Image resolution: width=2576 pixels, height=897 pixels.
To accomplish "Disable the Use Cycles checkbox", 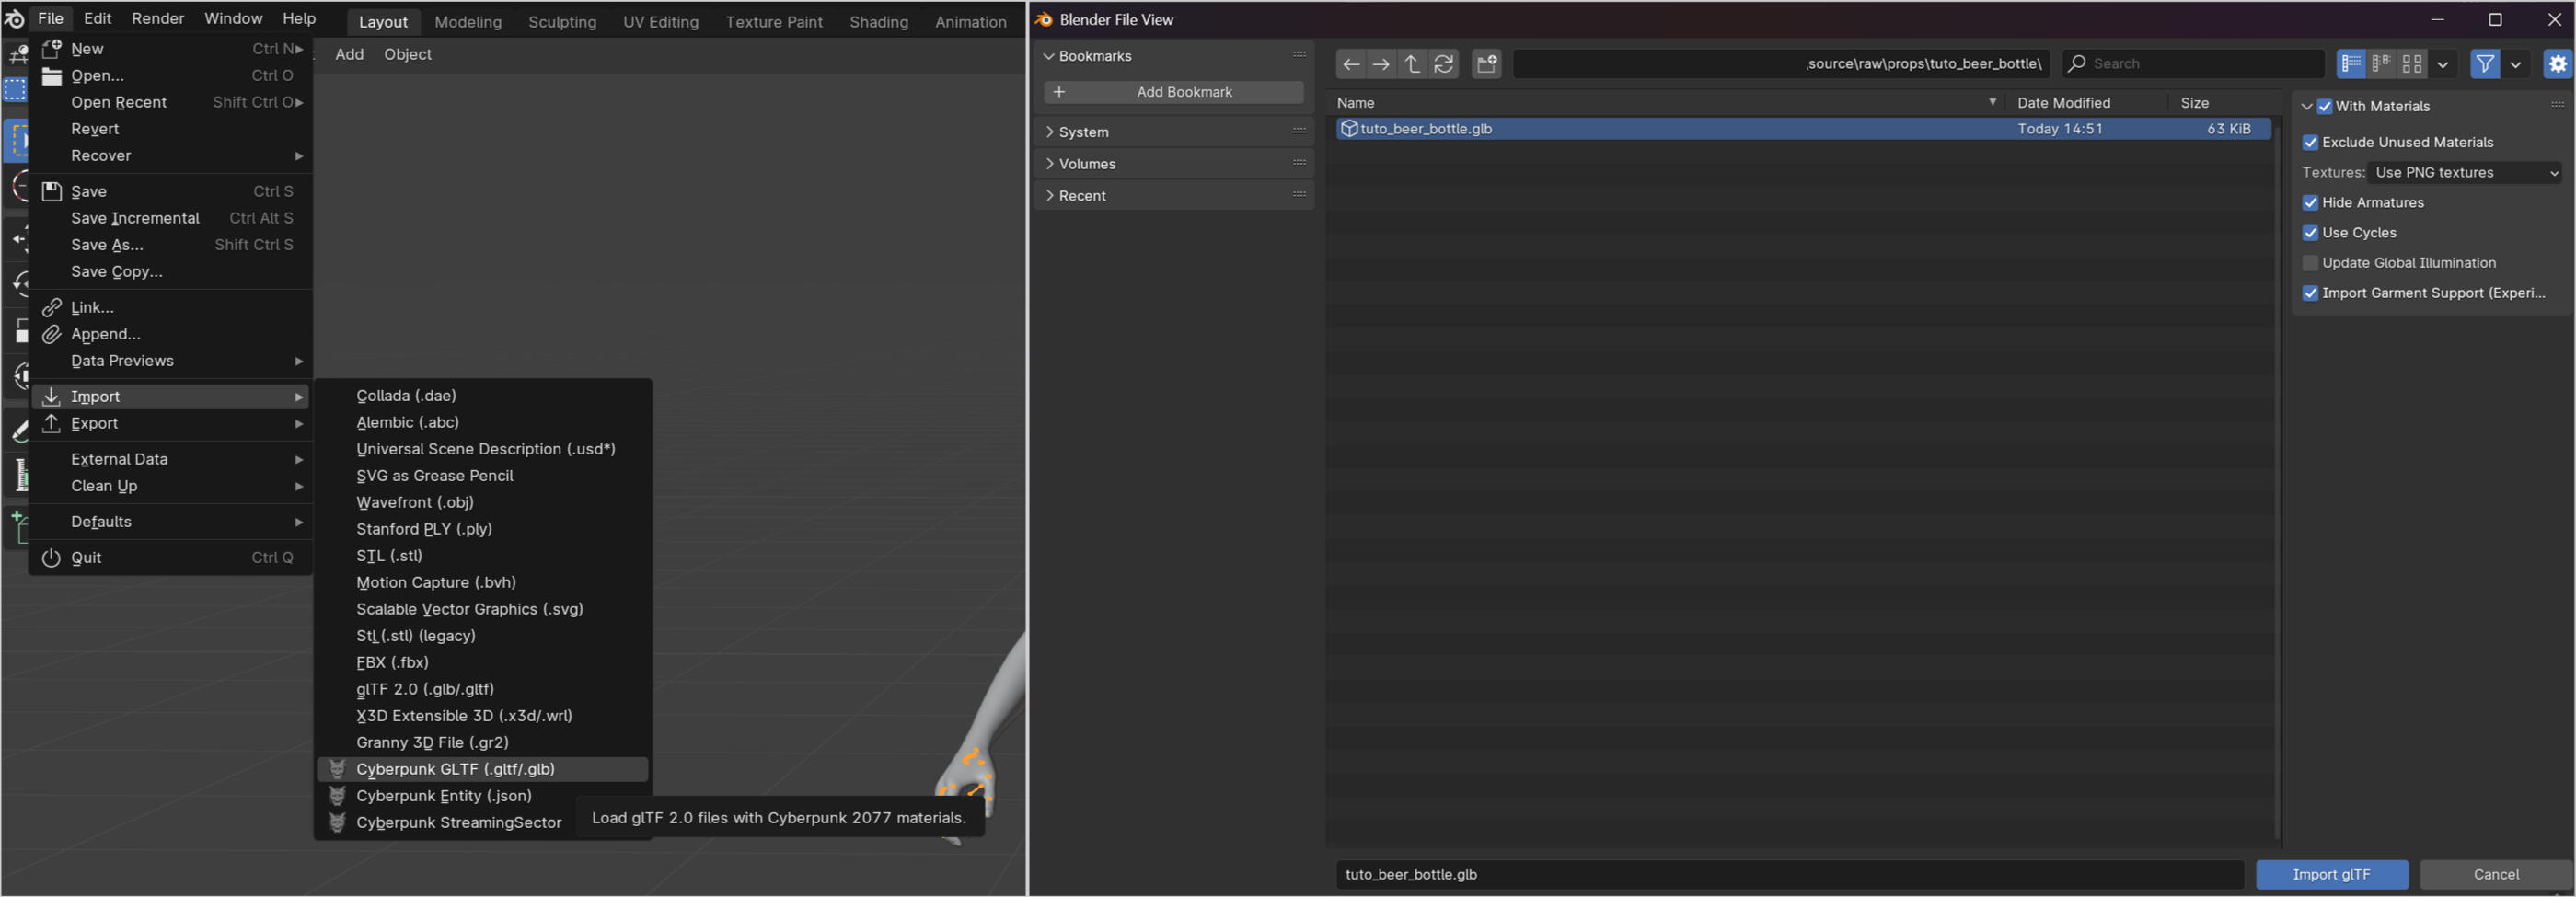I will [2310, 233].
